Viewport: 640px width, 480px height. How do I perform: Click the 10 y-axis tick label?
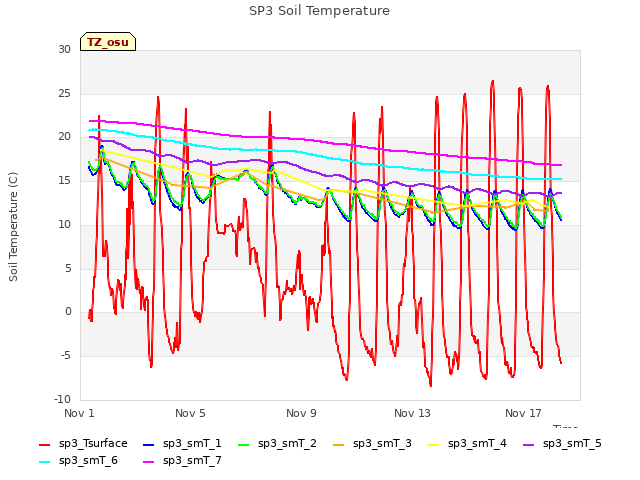click(x=64, y=224)
